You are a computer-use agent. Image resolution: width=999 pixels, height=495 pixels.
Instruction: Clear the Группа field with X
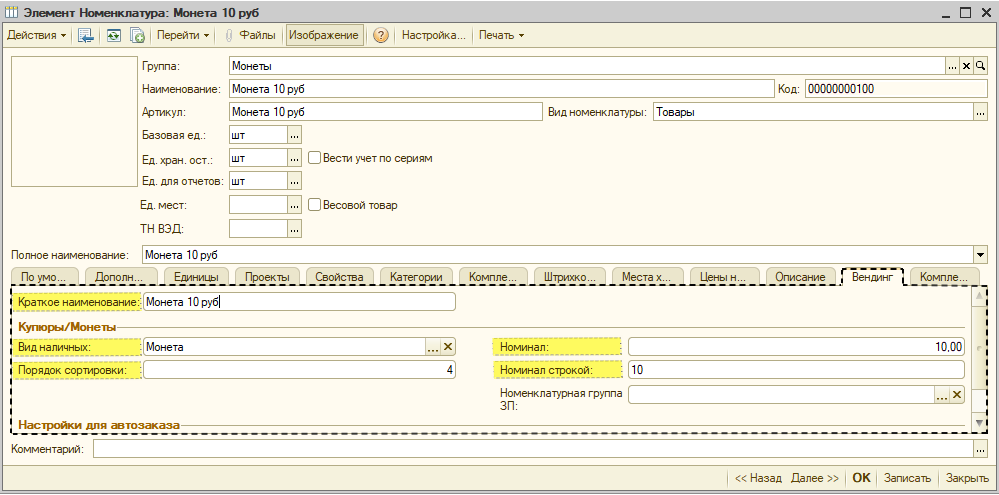point(966,66)
